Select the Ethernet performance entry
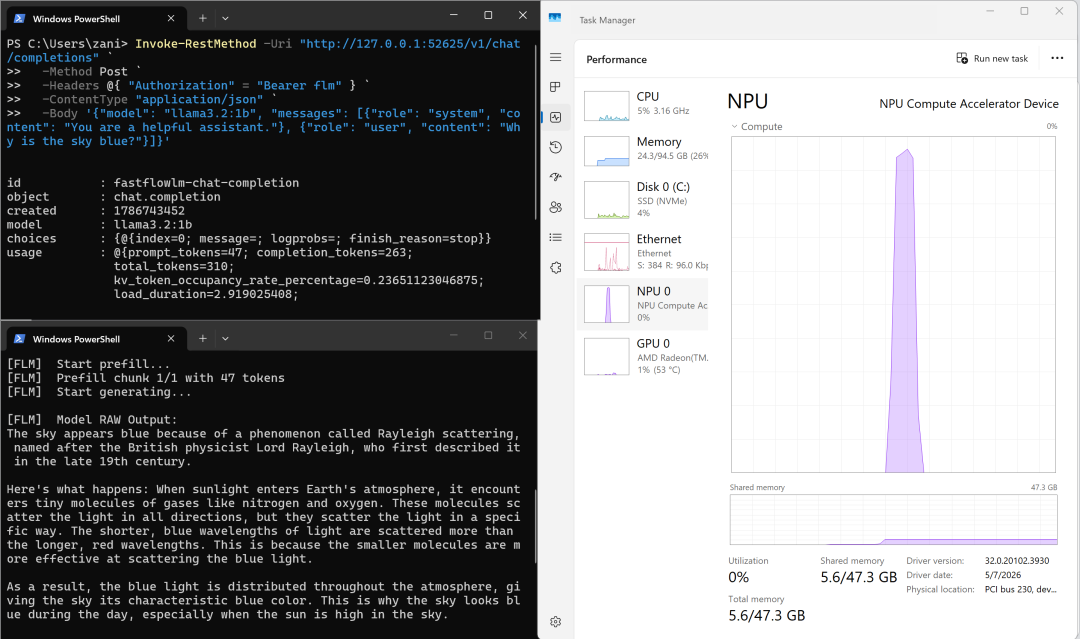 (643, 252)
